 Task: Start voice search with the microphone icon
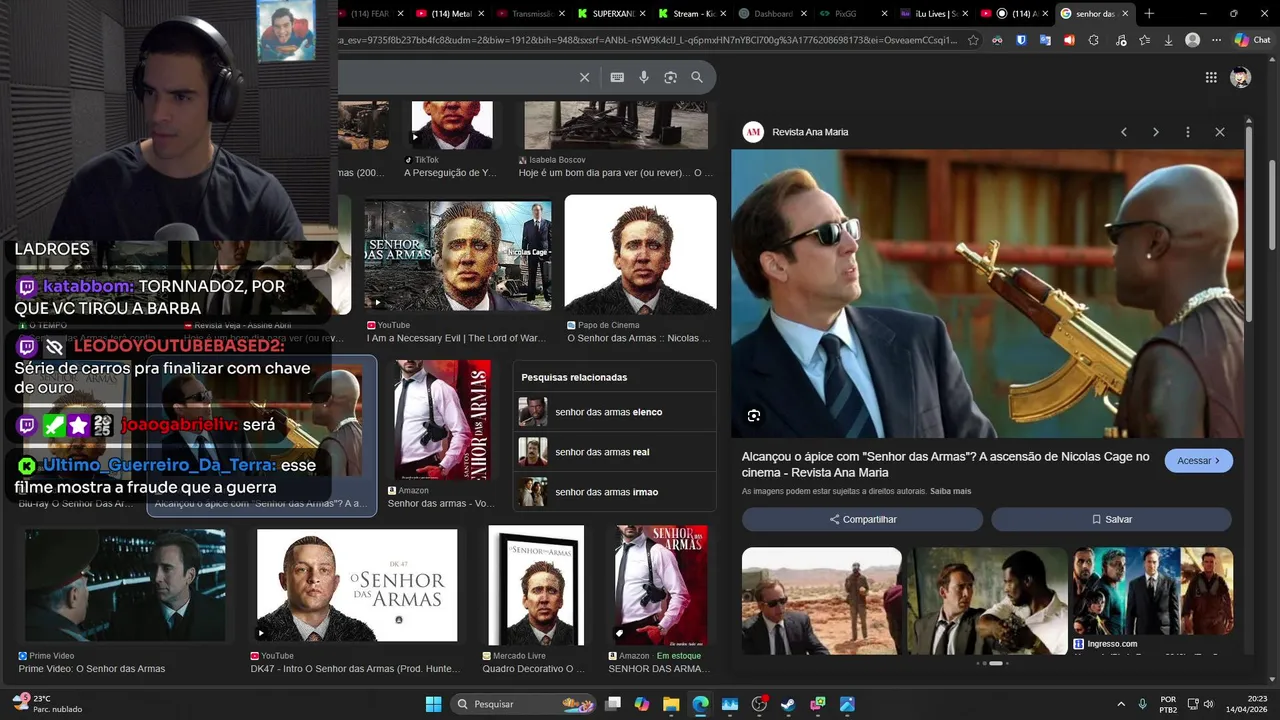coord(644,78)
